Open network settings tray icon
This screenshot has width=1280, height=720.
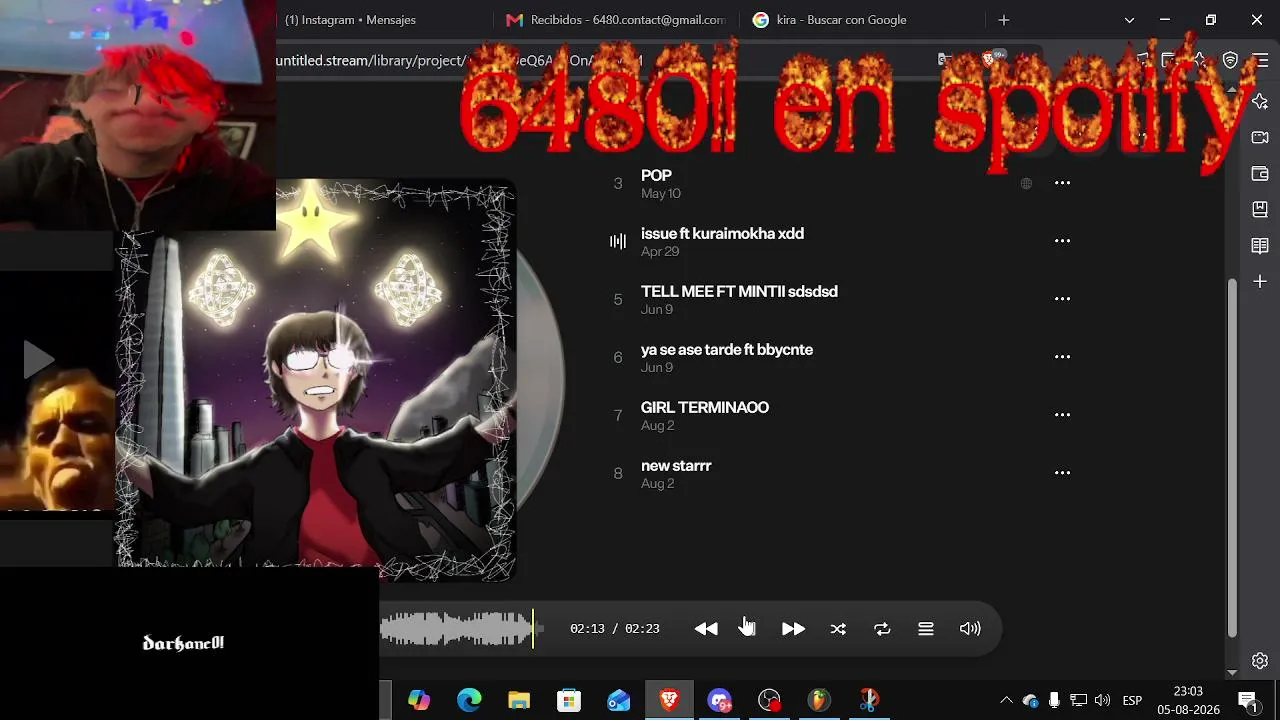click(1078, 700)
